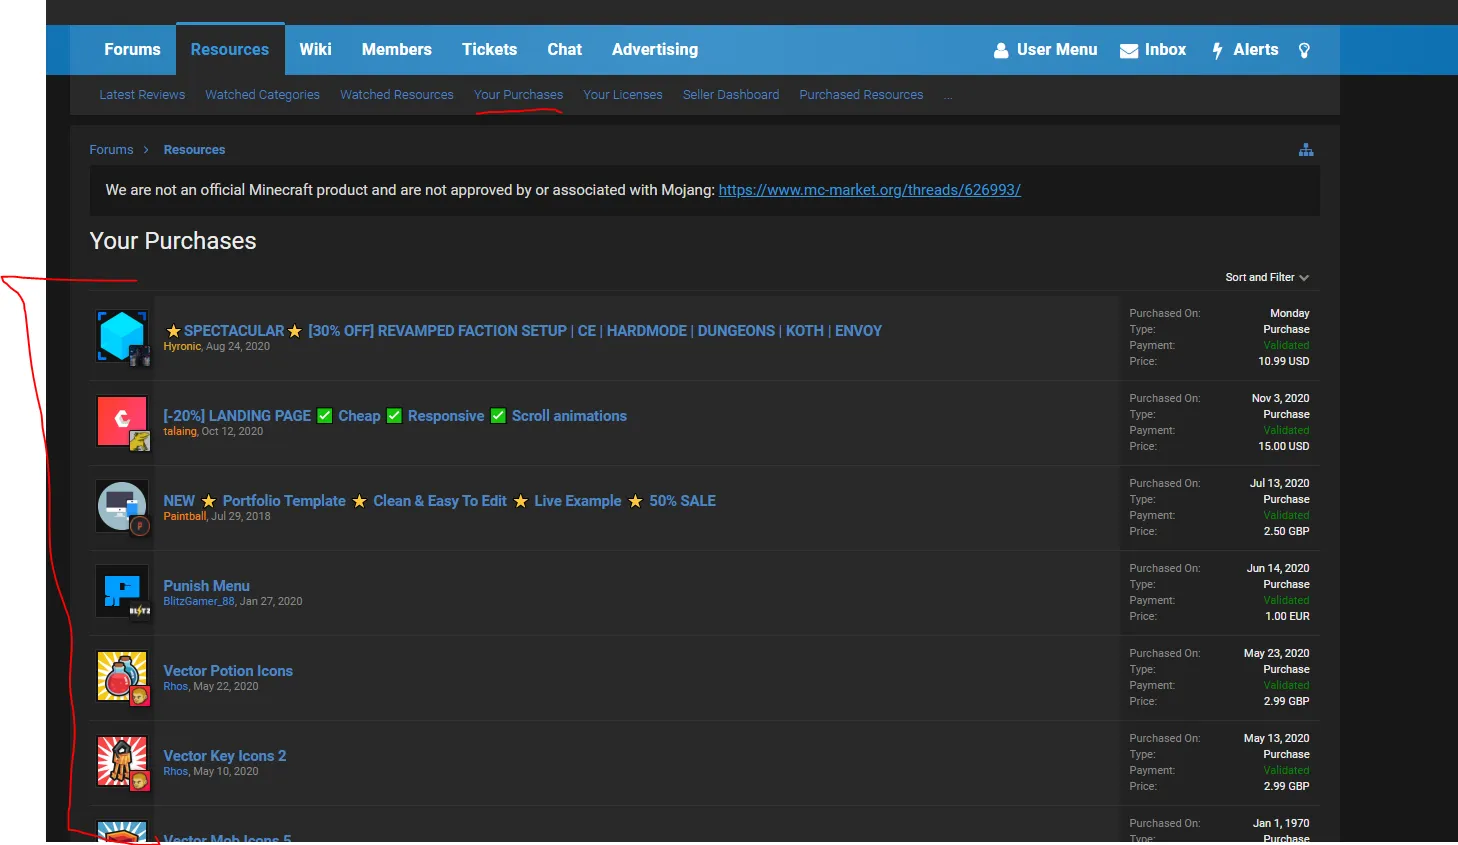Open the Alerts lightning bolt menu

point(1245,50)
